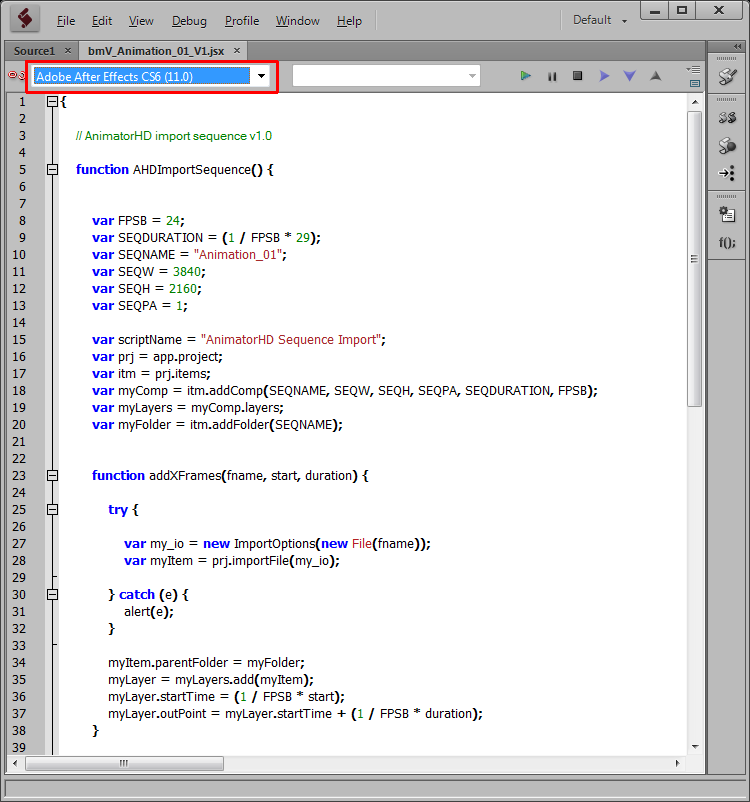The width and height of the screenshot is (750, 802).
Task: Switch to the Source1 tab
Action: [34, 51]
